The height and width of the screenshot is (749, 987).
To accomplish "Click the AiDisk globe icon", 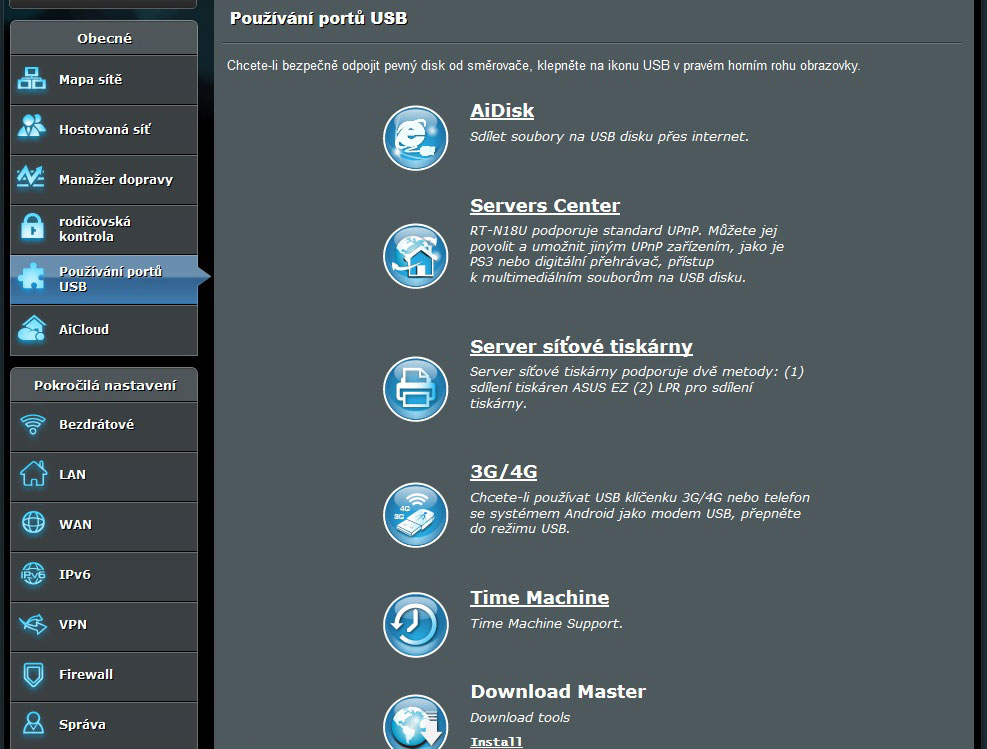I will pyautogui.click(x=415, y=138).
